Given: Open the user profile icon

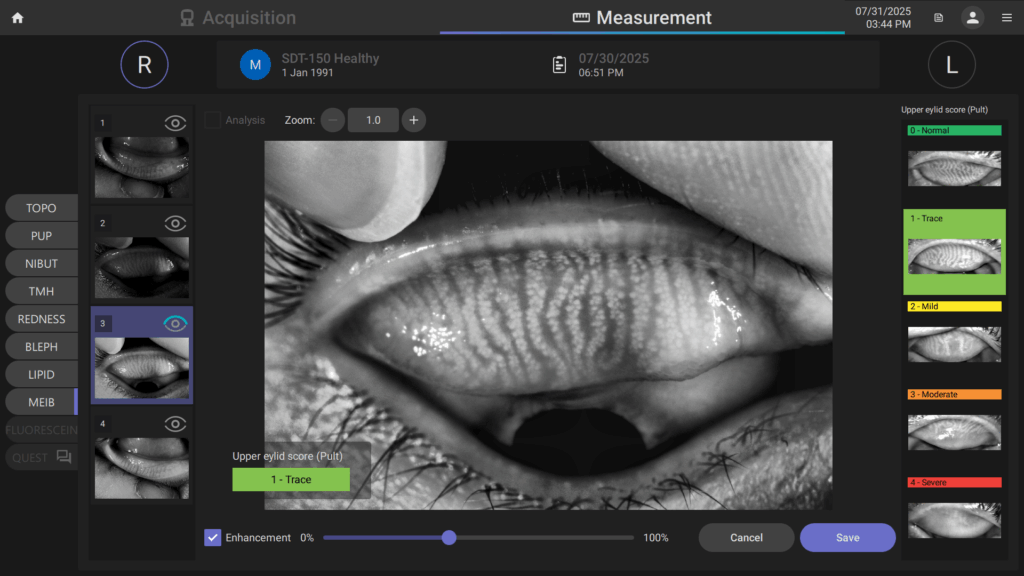Looking at the screenshot, I should (972, 18).
